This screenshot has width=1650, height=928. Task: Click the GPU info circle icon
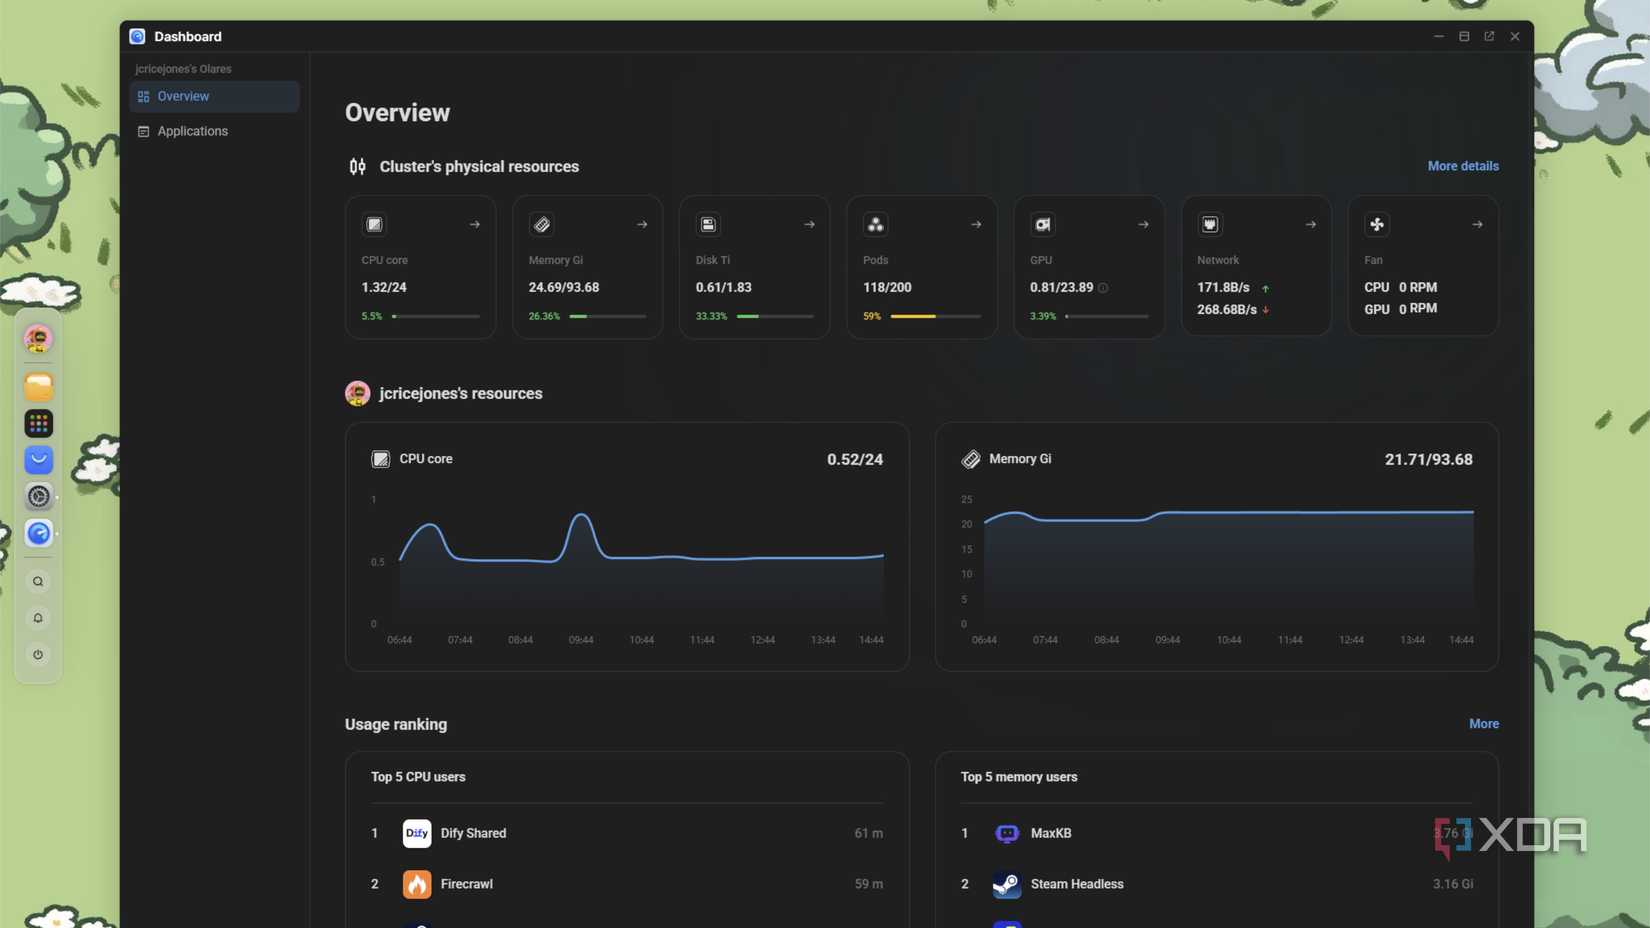(x=1103, y=288)
